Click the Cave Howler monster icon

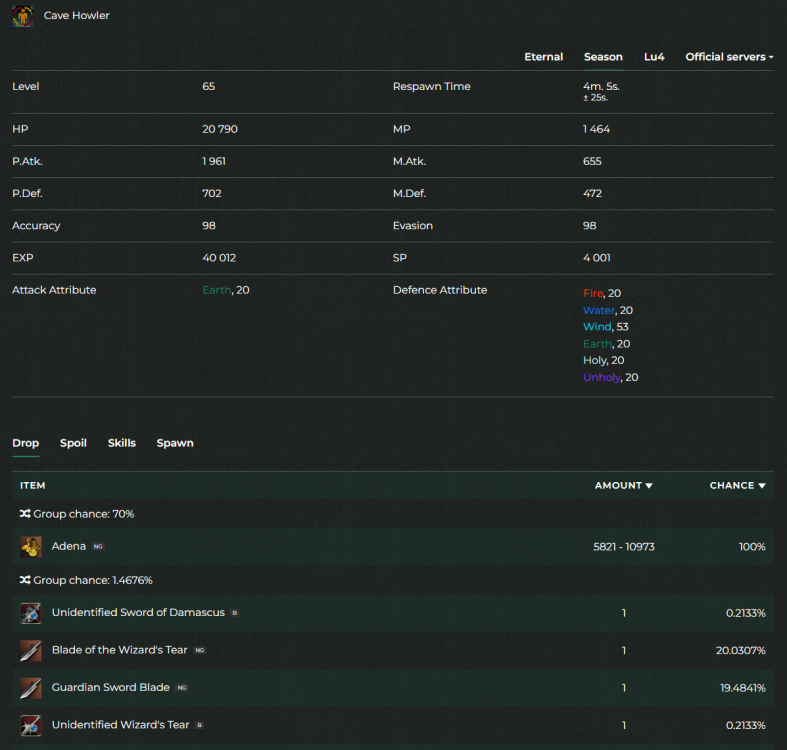[22, 16]
